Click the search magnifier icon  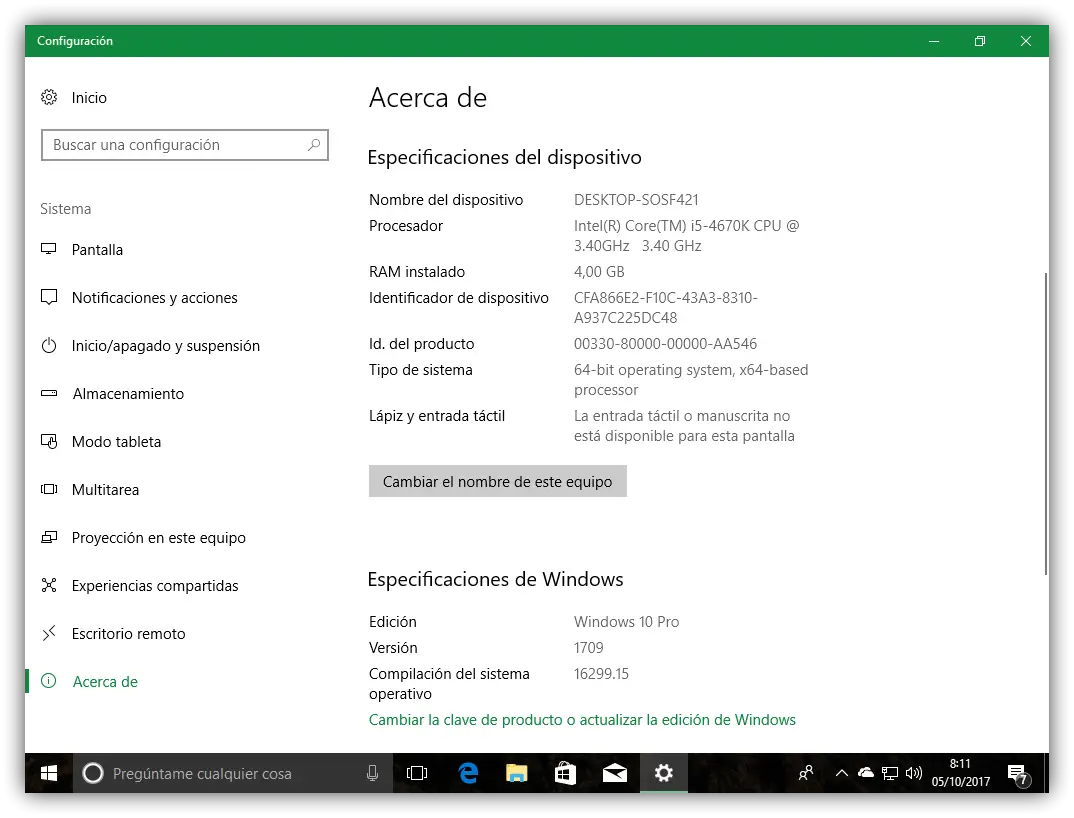pos(314,145)
